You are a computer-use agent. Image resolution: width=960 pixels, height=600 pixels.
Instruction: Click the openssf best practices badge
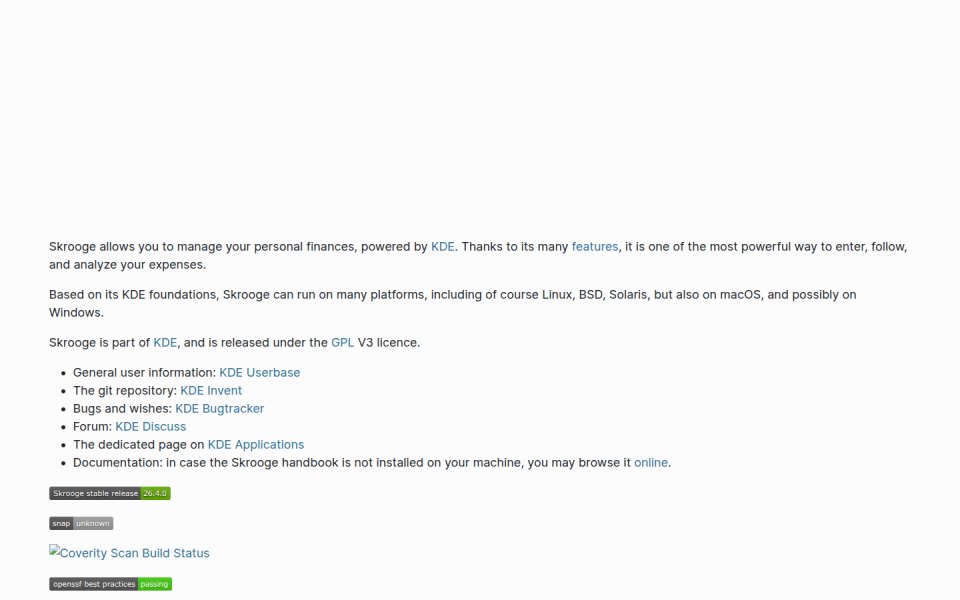coord(110,584)
